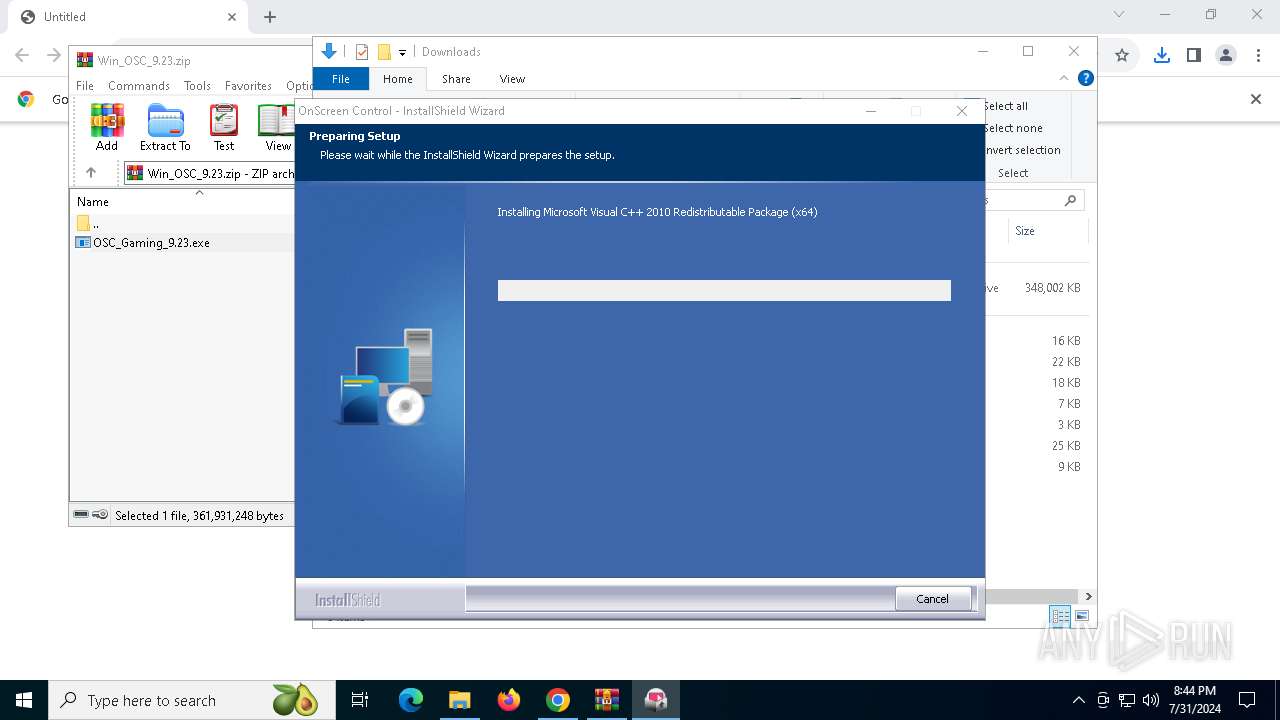Open the volume control in system tray
The height and width of the screenshot is (720, 1280).
(1151, 700)
